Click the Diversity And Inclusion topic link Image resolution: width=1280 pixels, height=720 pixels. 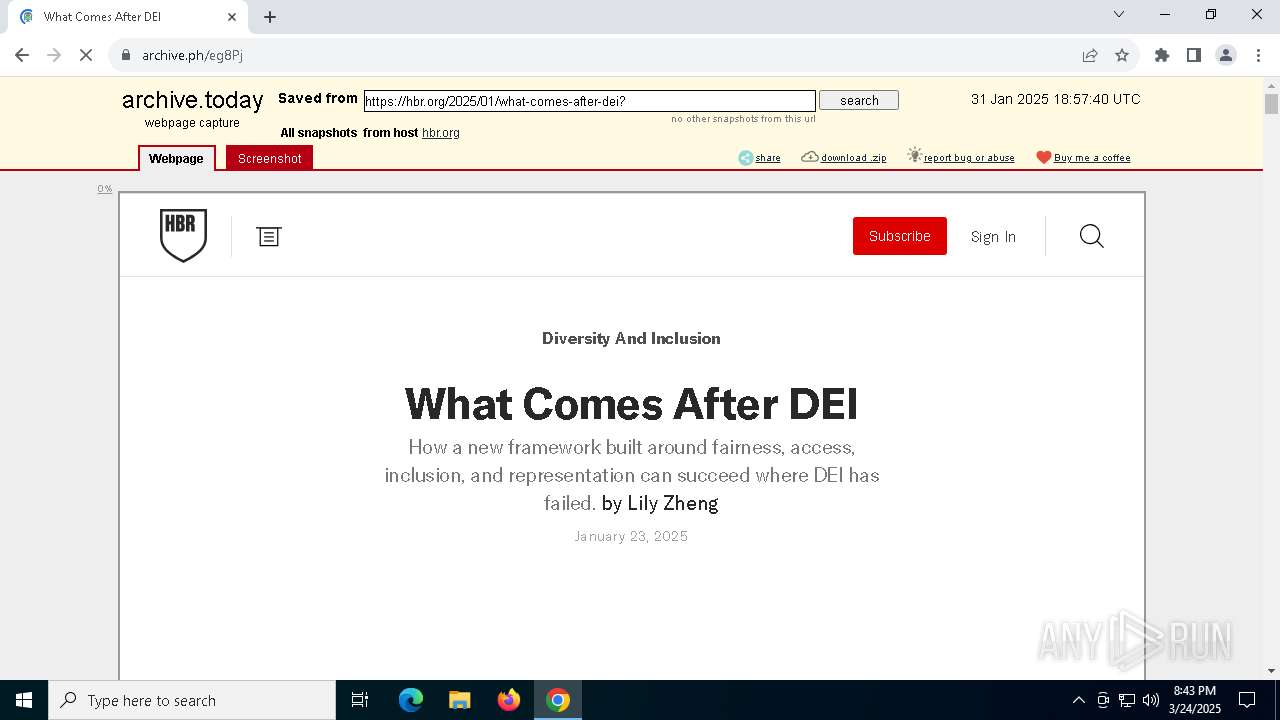(631, 338)
